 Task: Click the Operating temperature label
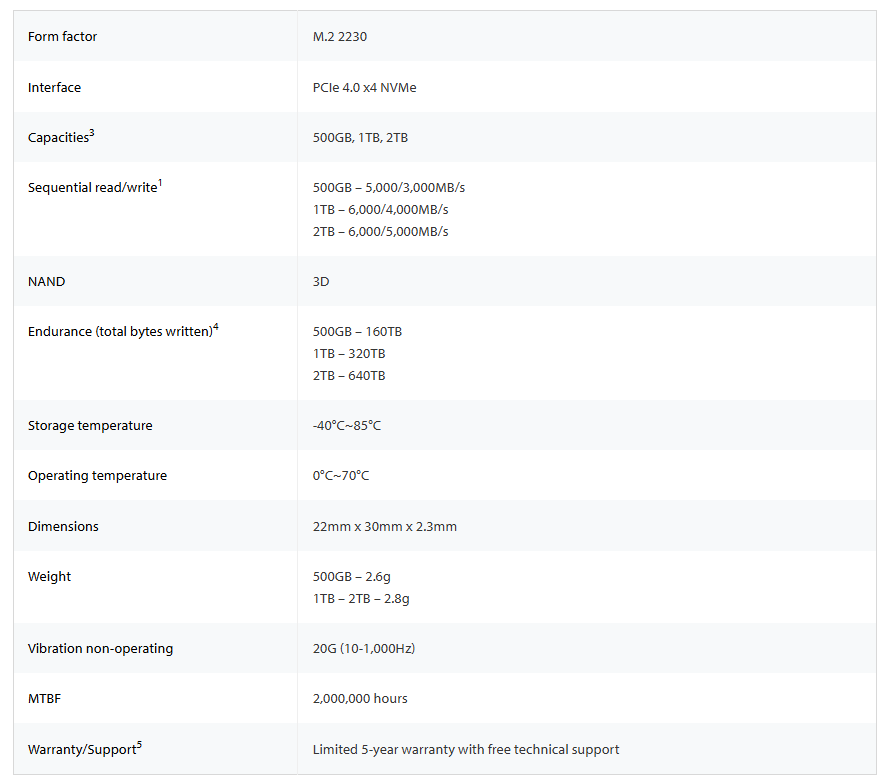(x=97, y=475)
